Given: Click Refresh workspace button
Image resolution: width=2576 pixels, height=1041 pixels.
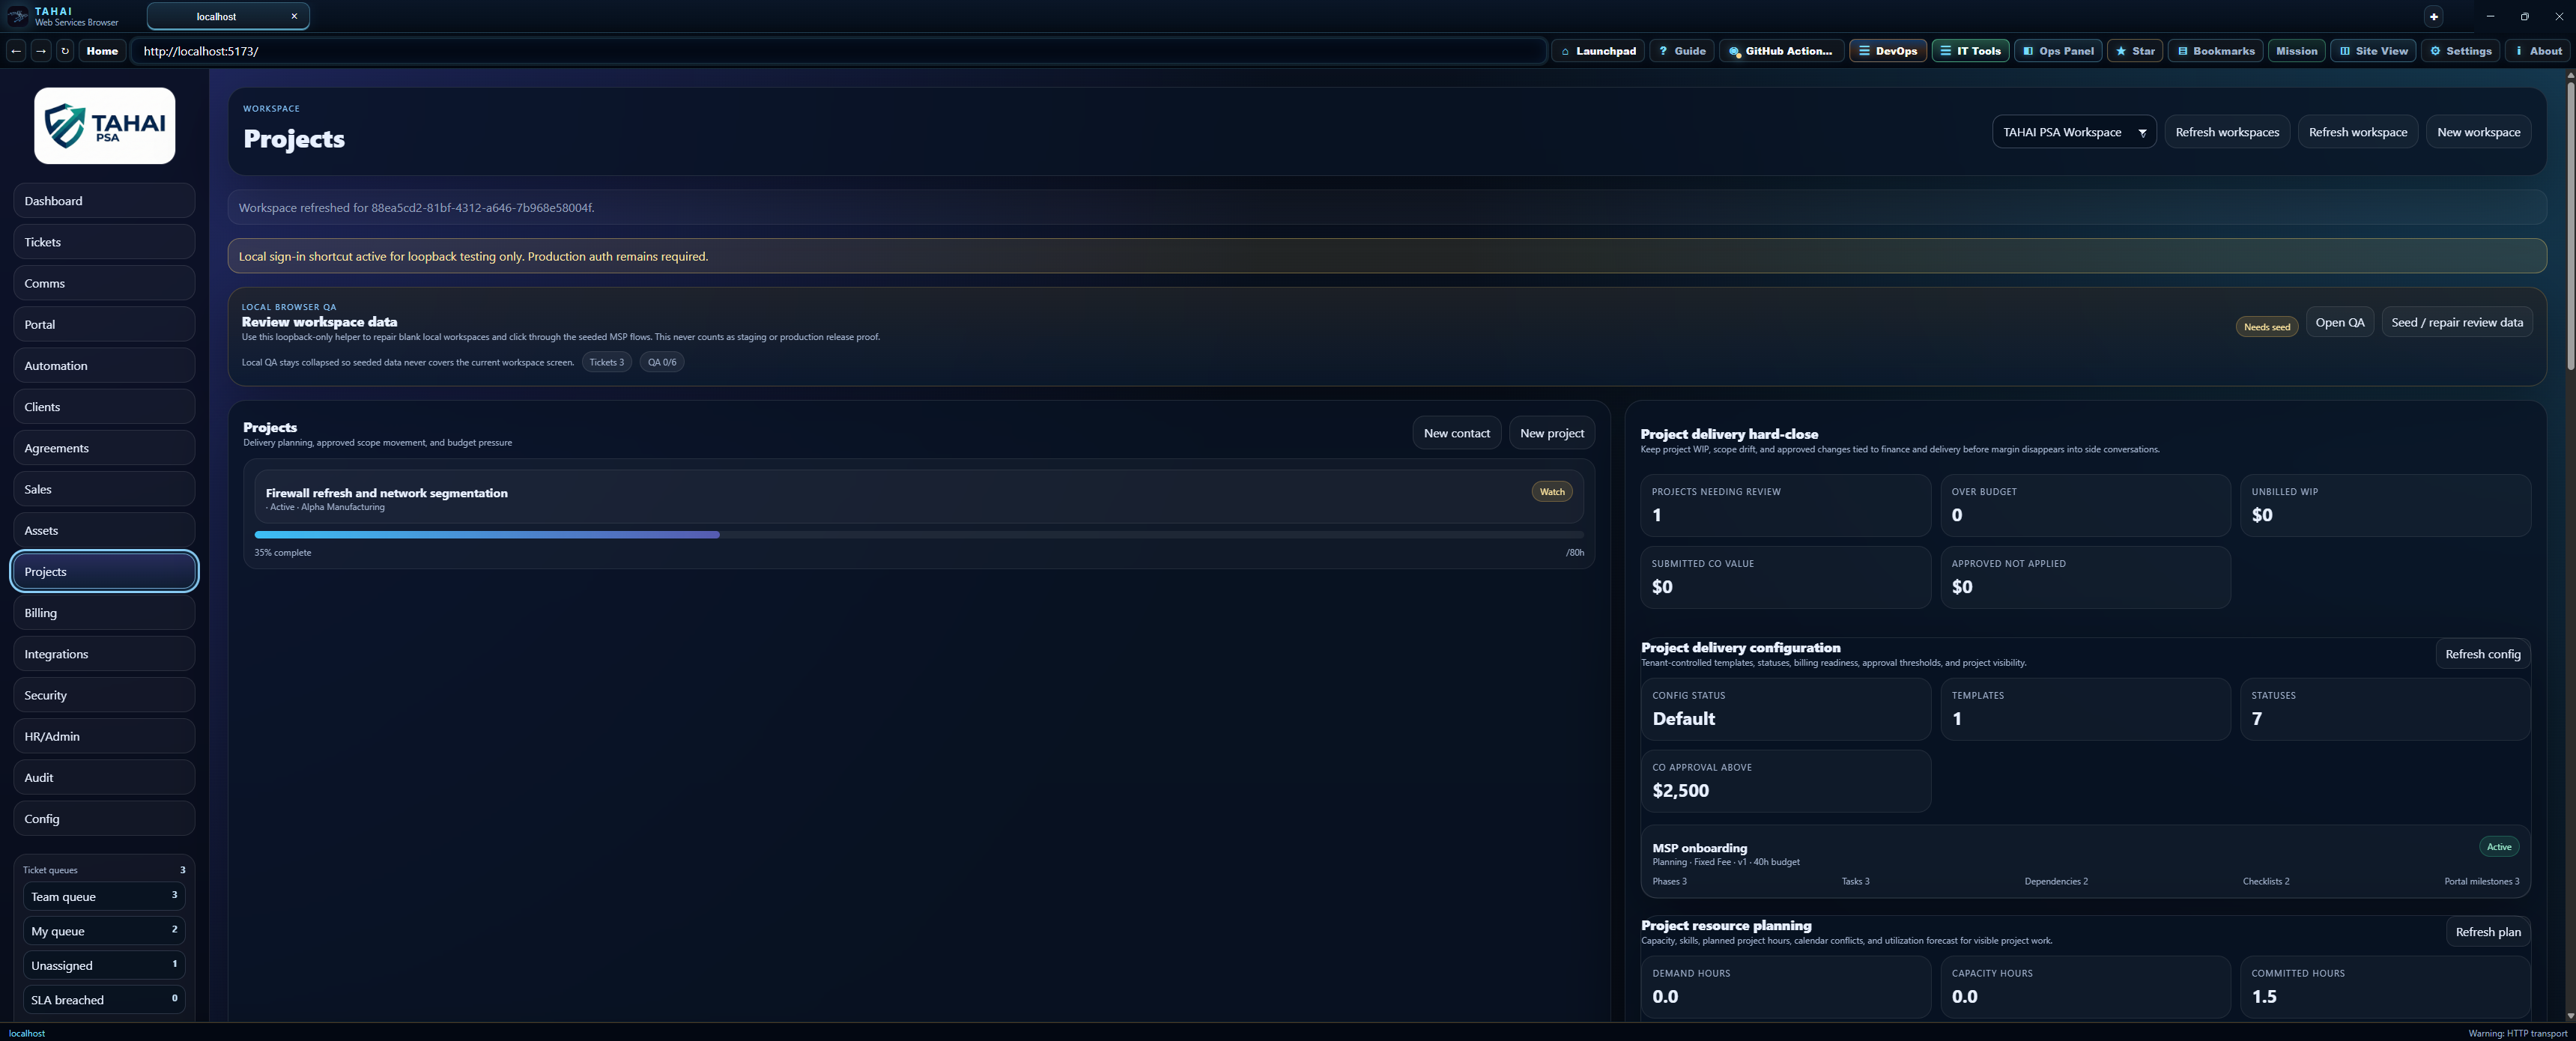Looking at the screenshot, I should point(2357,132).
